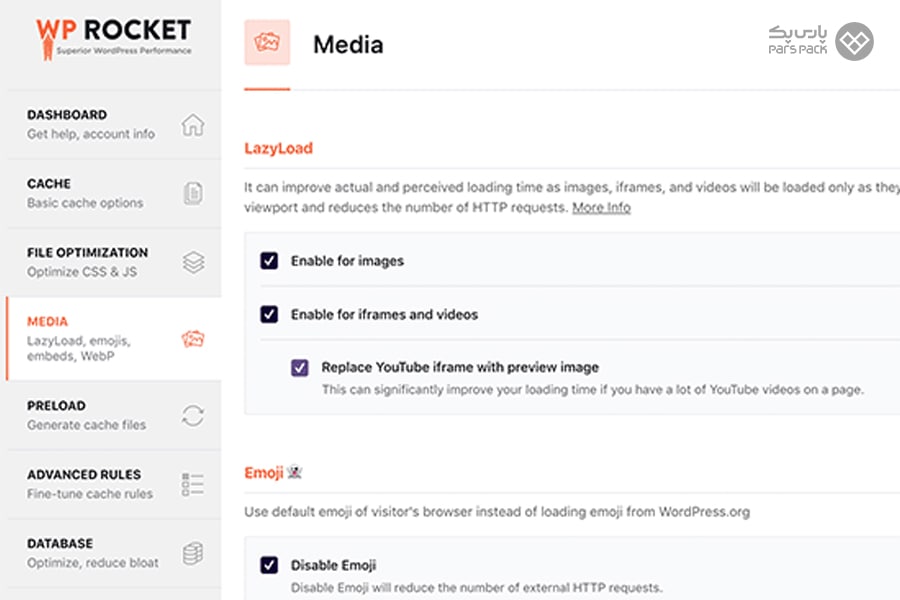Image resolution: width=900 pixels, height=600 pixels.
Task: Click the YouTube loading time description text
Action: coord(592,389)
